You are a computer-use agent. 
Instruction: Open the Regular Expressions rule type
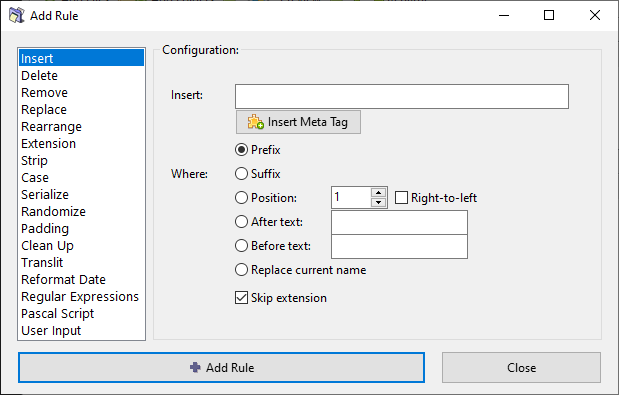click(80, 296)
